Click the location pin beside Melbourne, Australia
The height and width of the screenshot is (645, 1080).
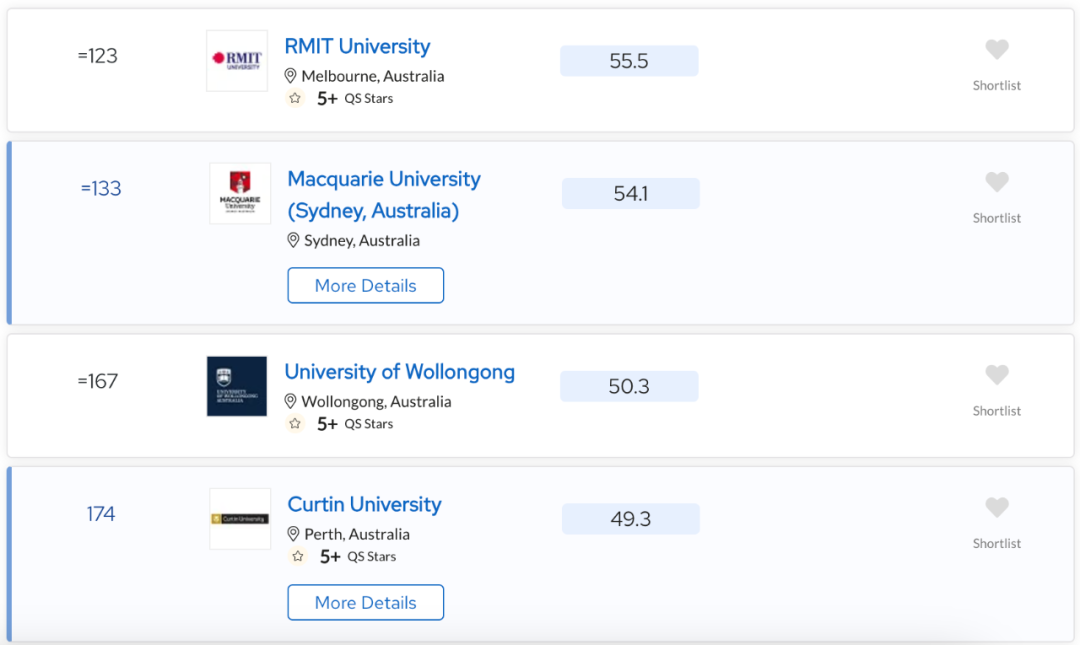(291, 76)
